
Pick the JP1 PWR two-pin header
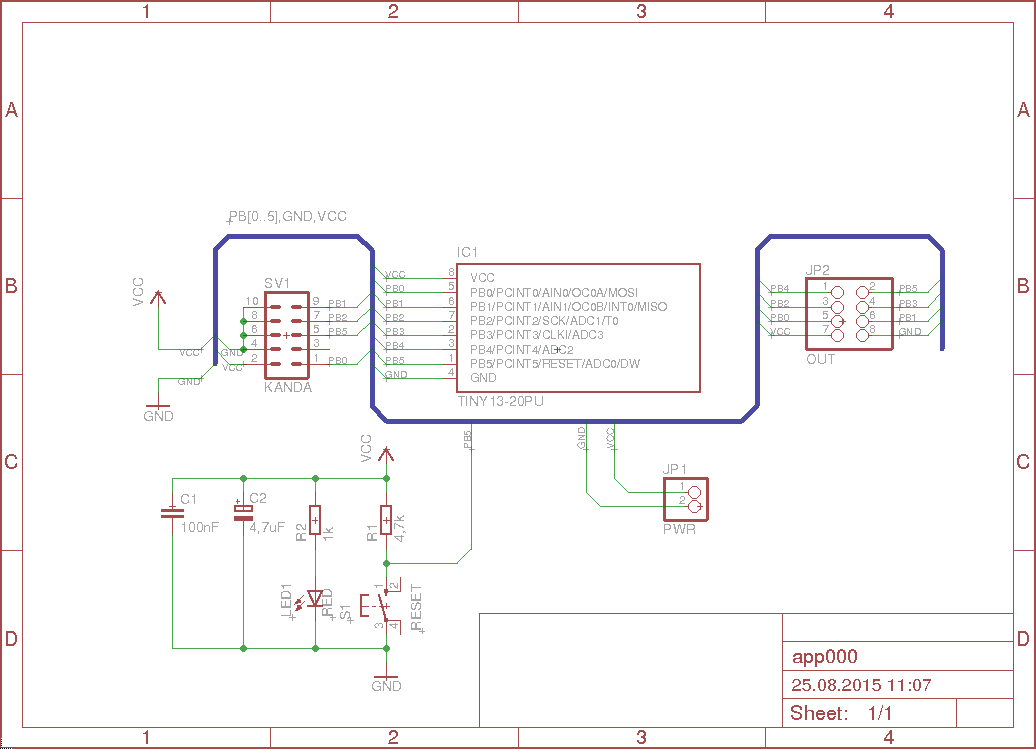(x=687, y=497)
